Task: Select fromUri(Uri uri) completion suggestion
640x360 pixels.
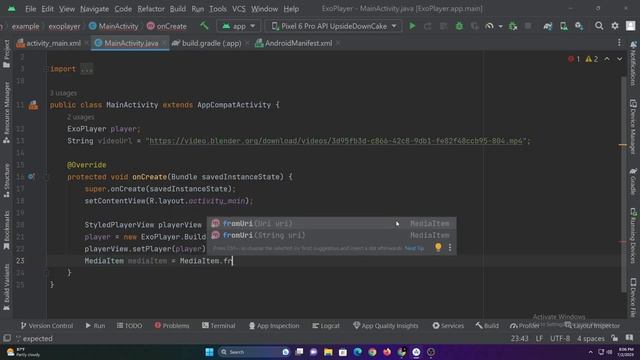Action: pos(331,223)
